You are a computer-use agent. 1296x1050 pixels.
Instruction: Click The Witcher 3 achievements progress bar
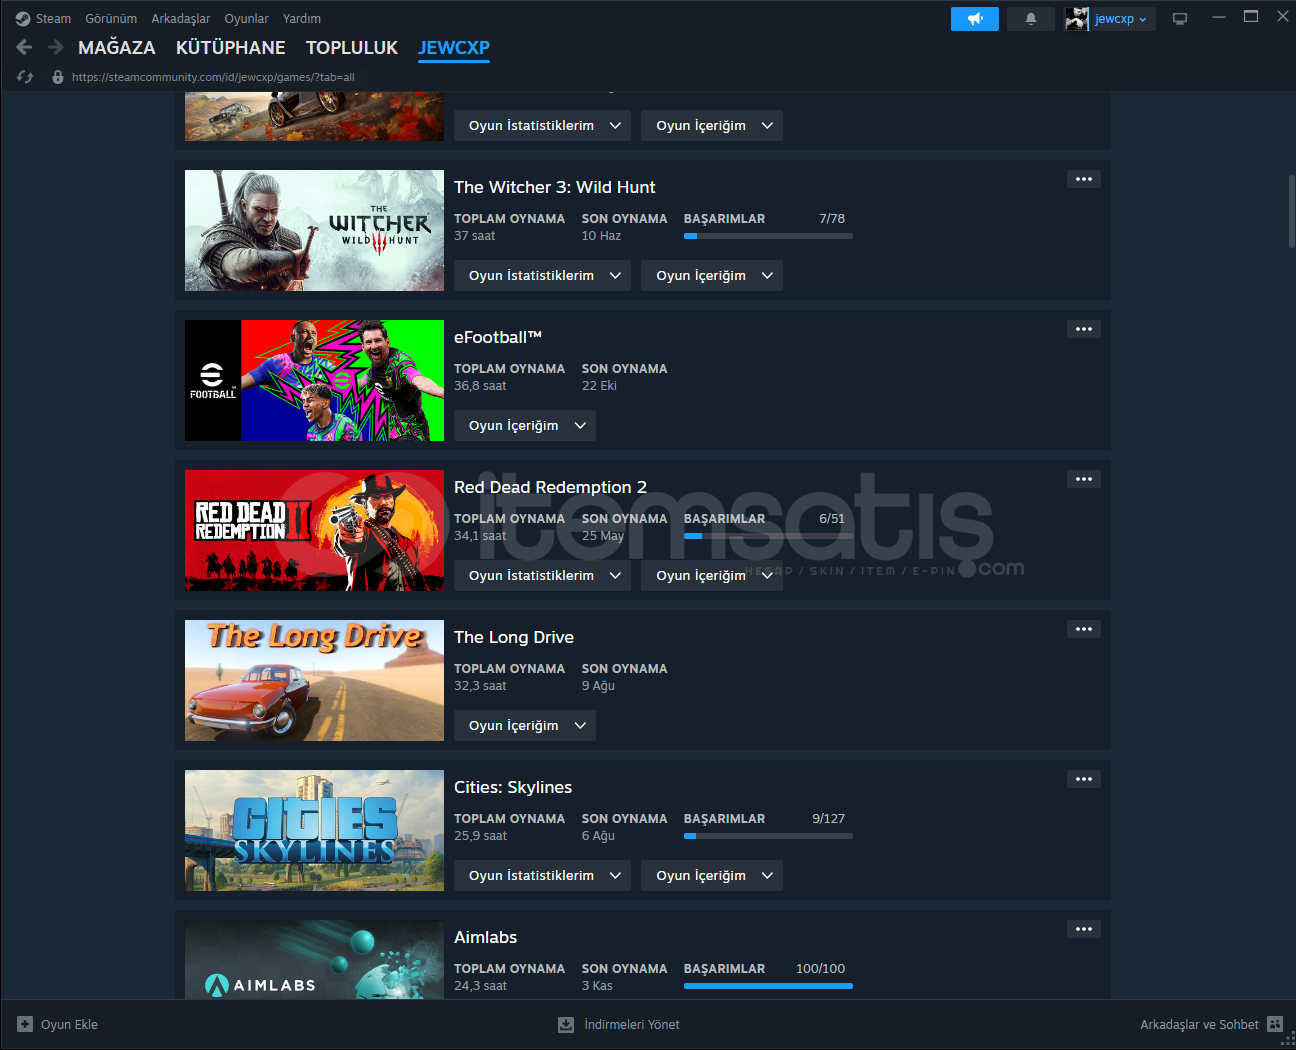coord(768,236)
